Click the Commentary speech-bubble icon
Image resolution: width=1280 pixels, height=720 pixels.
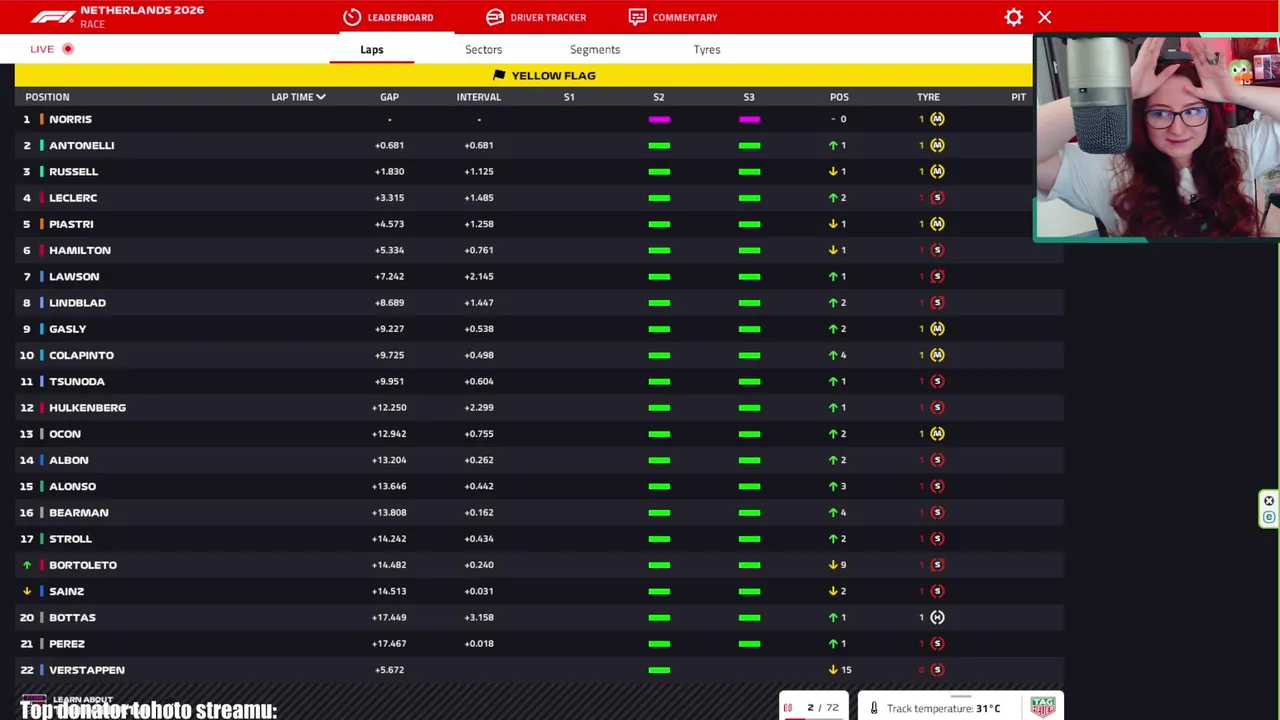coord(637,17)
